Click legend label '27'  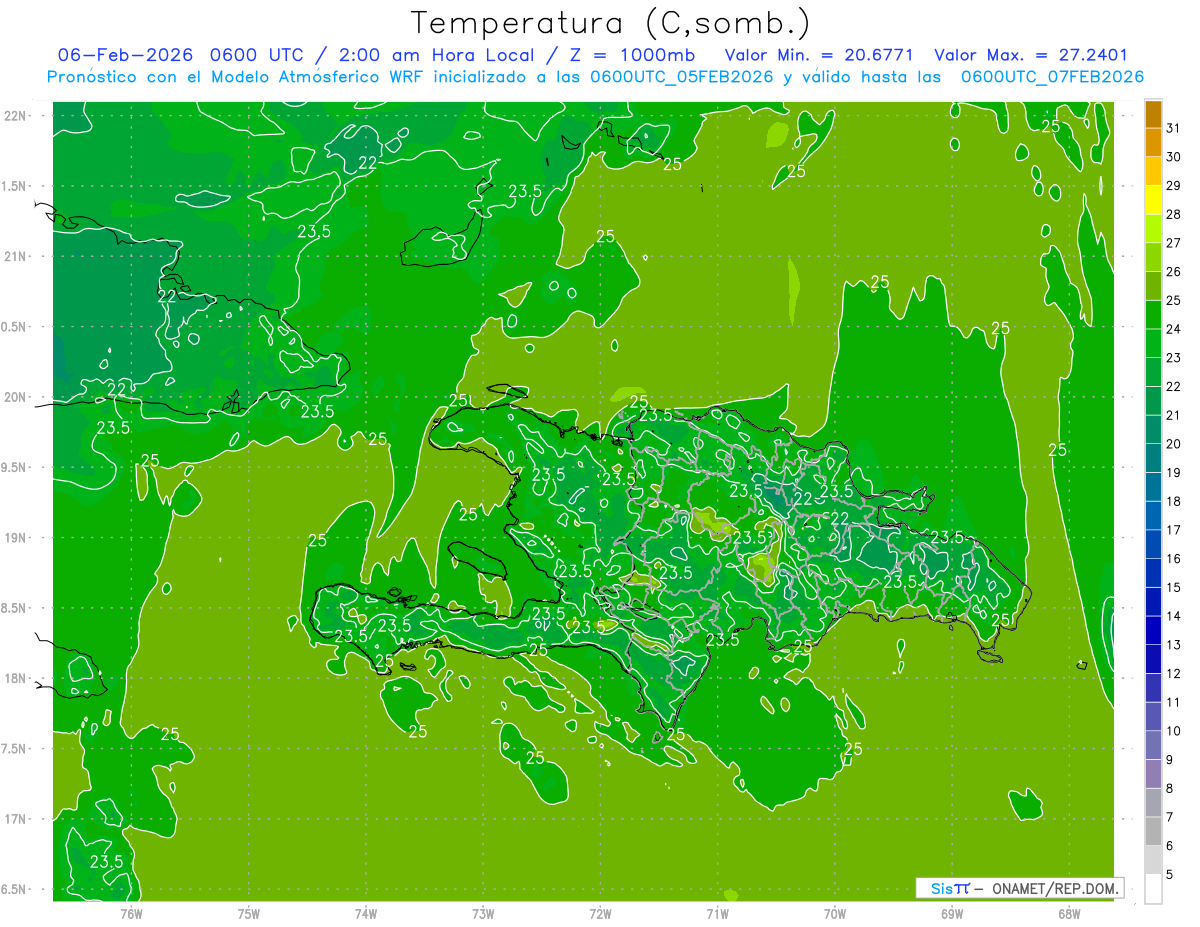(1174, 243)
